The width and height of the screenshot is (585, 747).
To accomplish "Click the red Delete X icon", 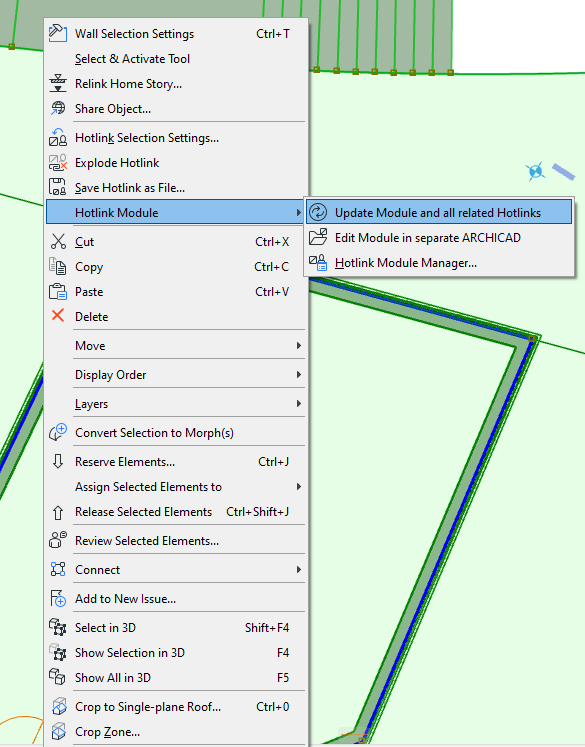I will pos(58,315).
